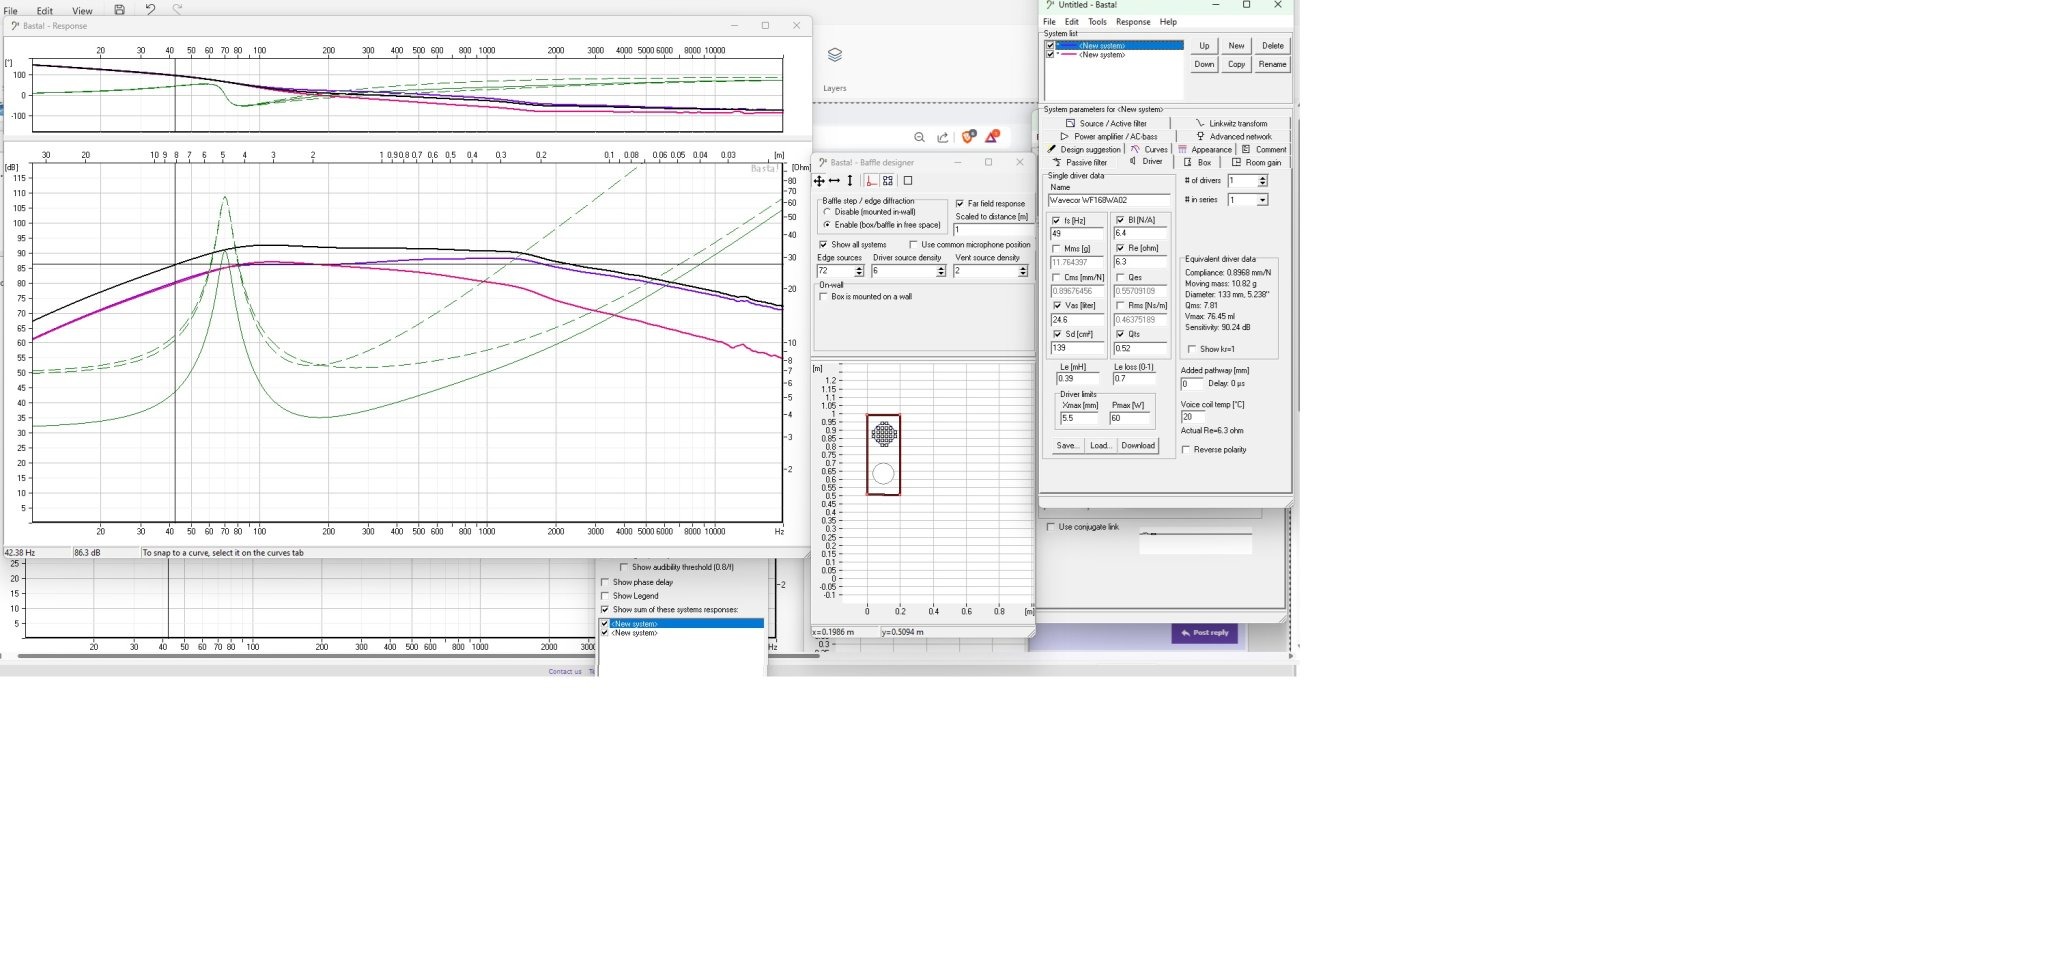Click the Delete system button
Screen dimensions: 2048x969
[x=1273, y=46]
